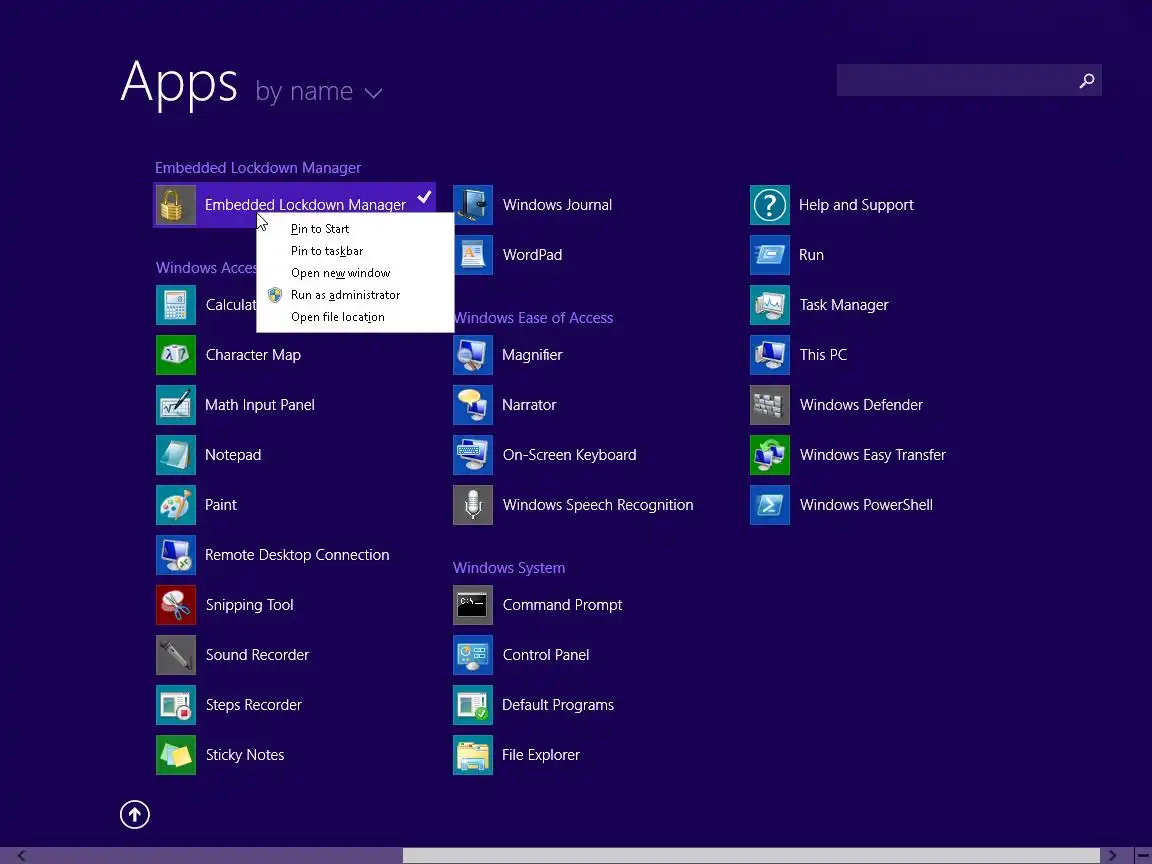This screenshot has width=1152, height=864.
Task: Click the Default Programs label
Action: 558,705
